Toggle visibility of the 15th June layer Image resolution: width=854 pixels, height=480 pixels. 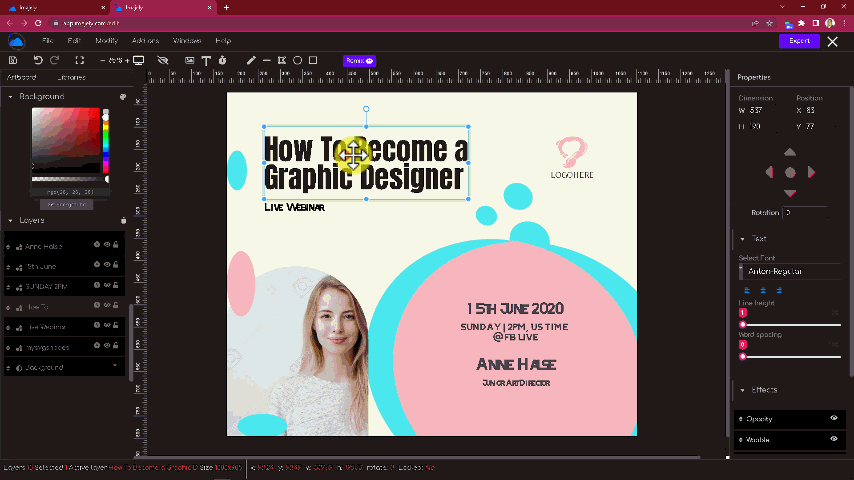[107, 265]
